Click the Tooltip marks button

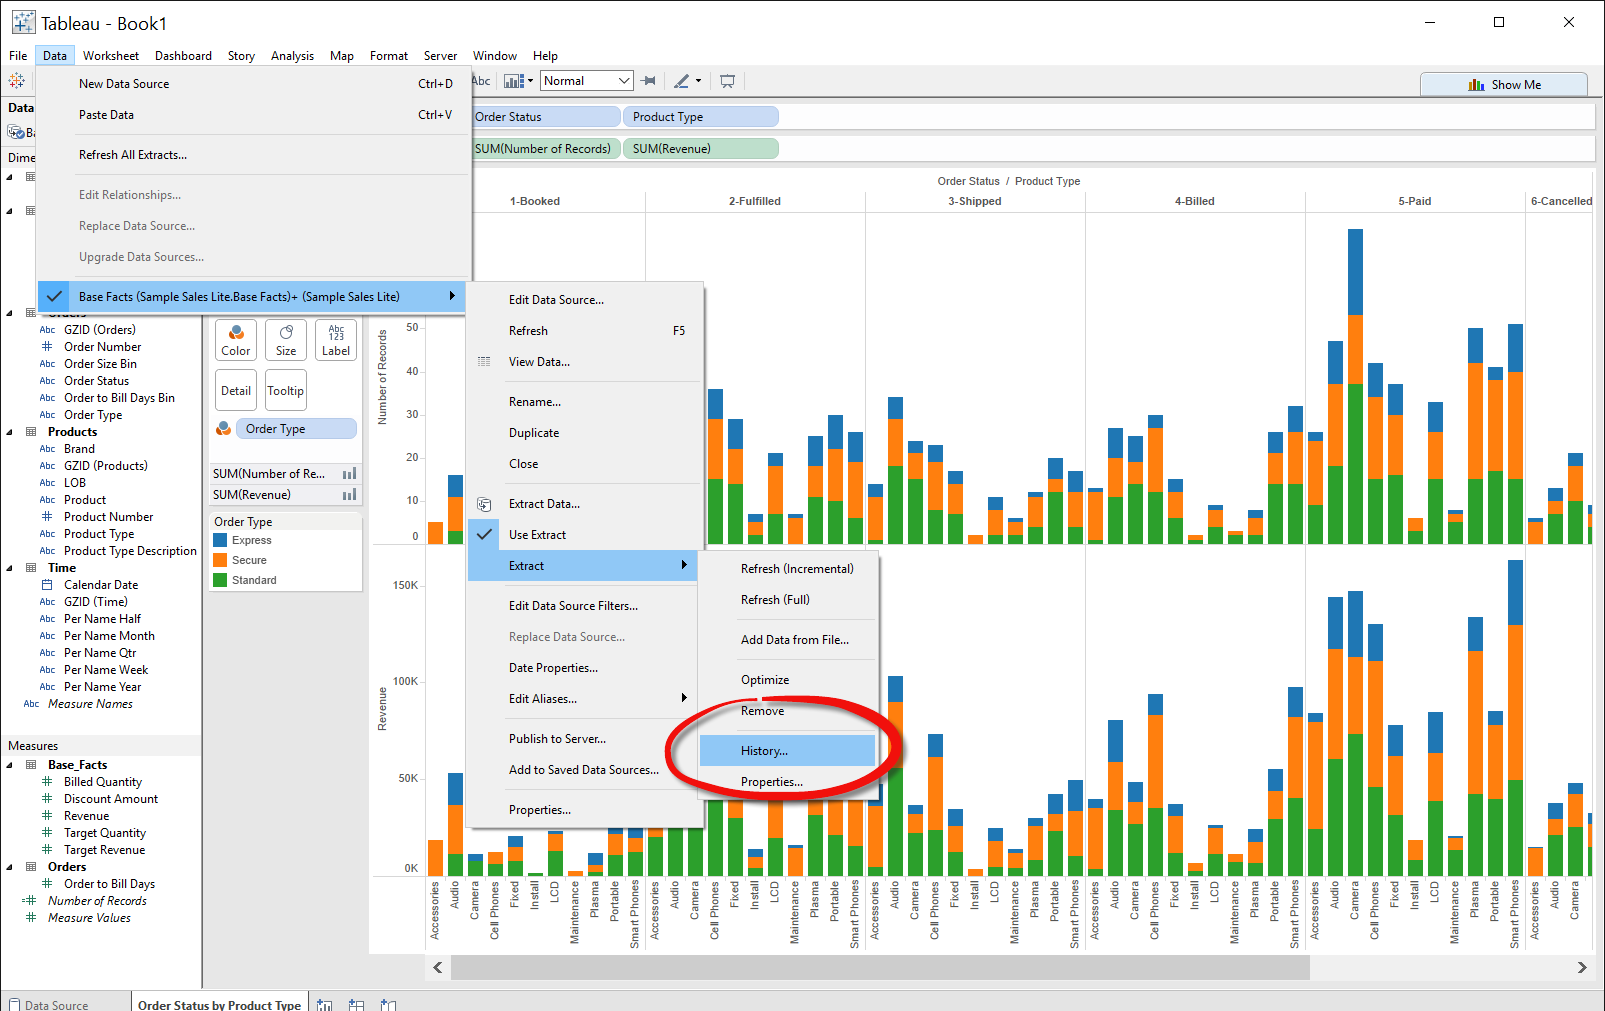[x=285, y=391]
